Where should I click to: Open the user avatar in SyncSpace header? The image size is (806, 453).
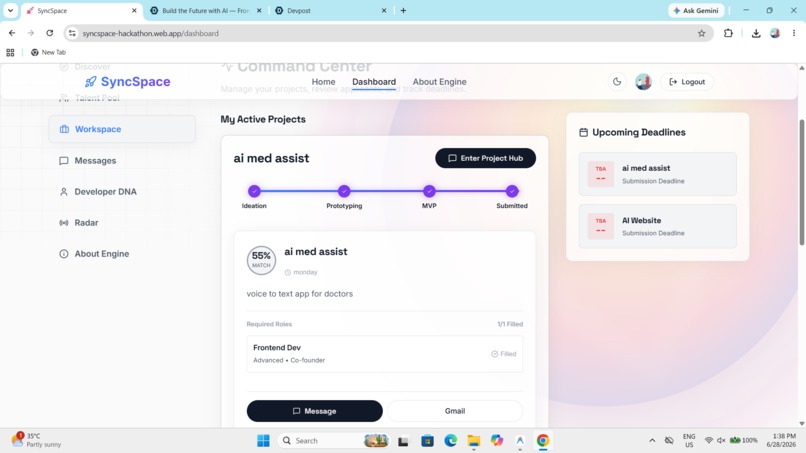(643, 82)
